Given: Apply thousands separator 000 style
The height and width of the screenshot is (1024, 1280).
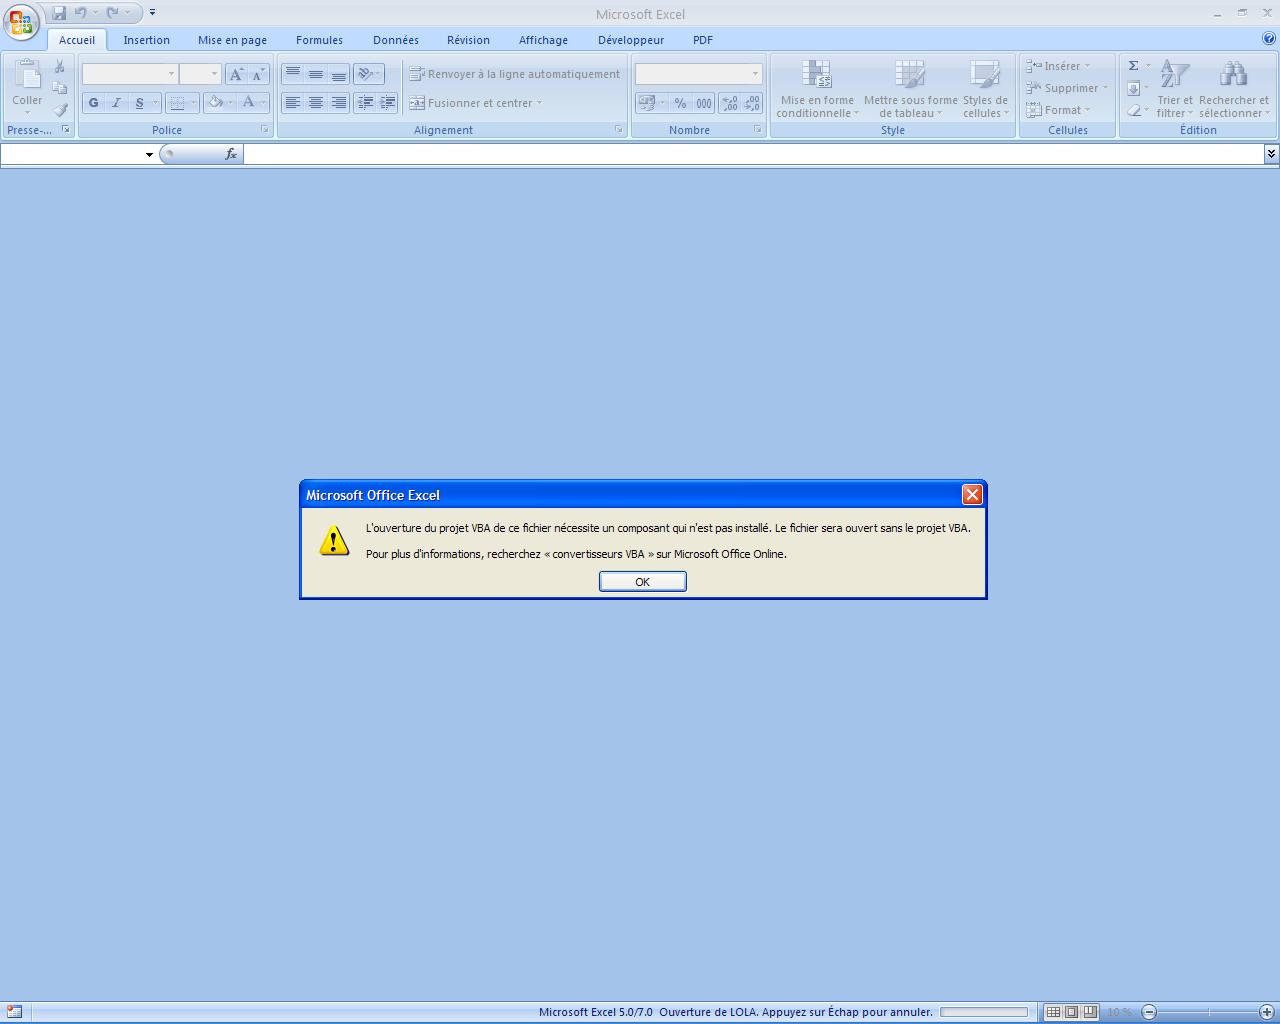Looking at the screenshot, I should coord(704,102).
